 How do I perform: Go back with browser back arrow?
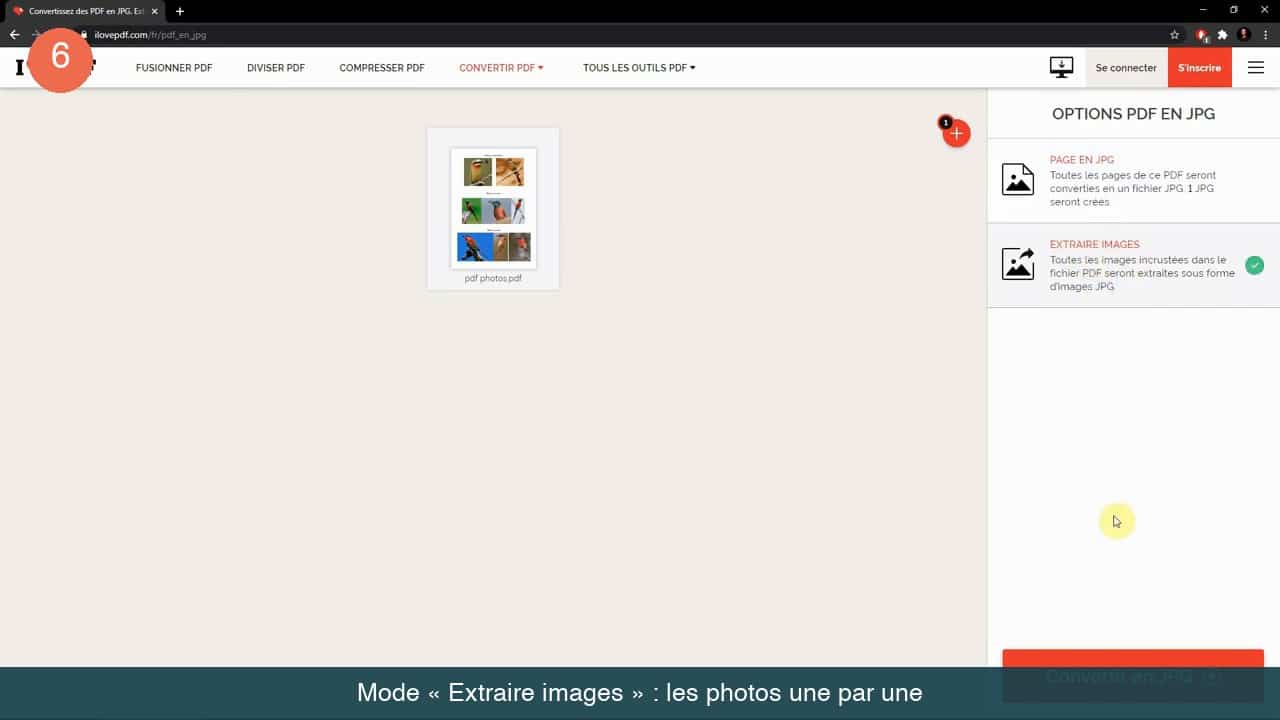(14, 34)
